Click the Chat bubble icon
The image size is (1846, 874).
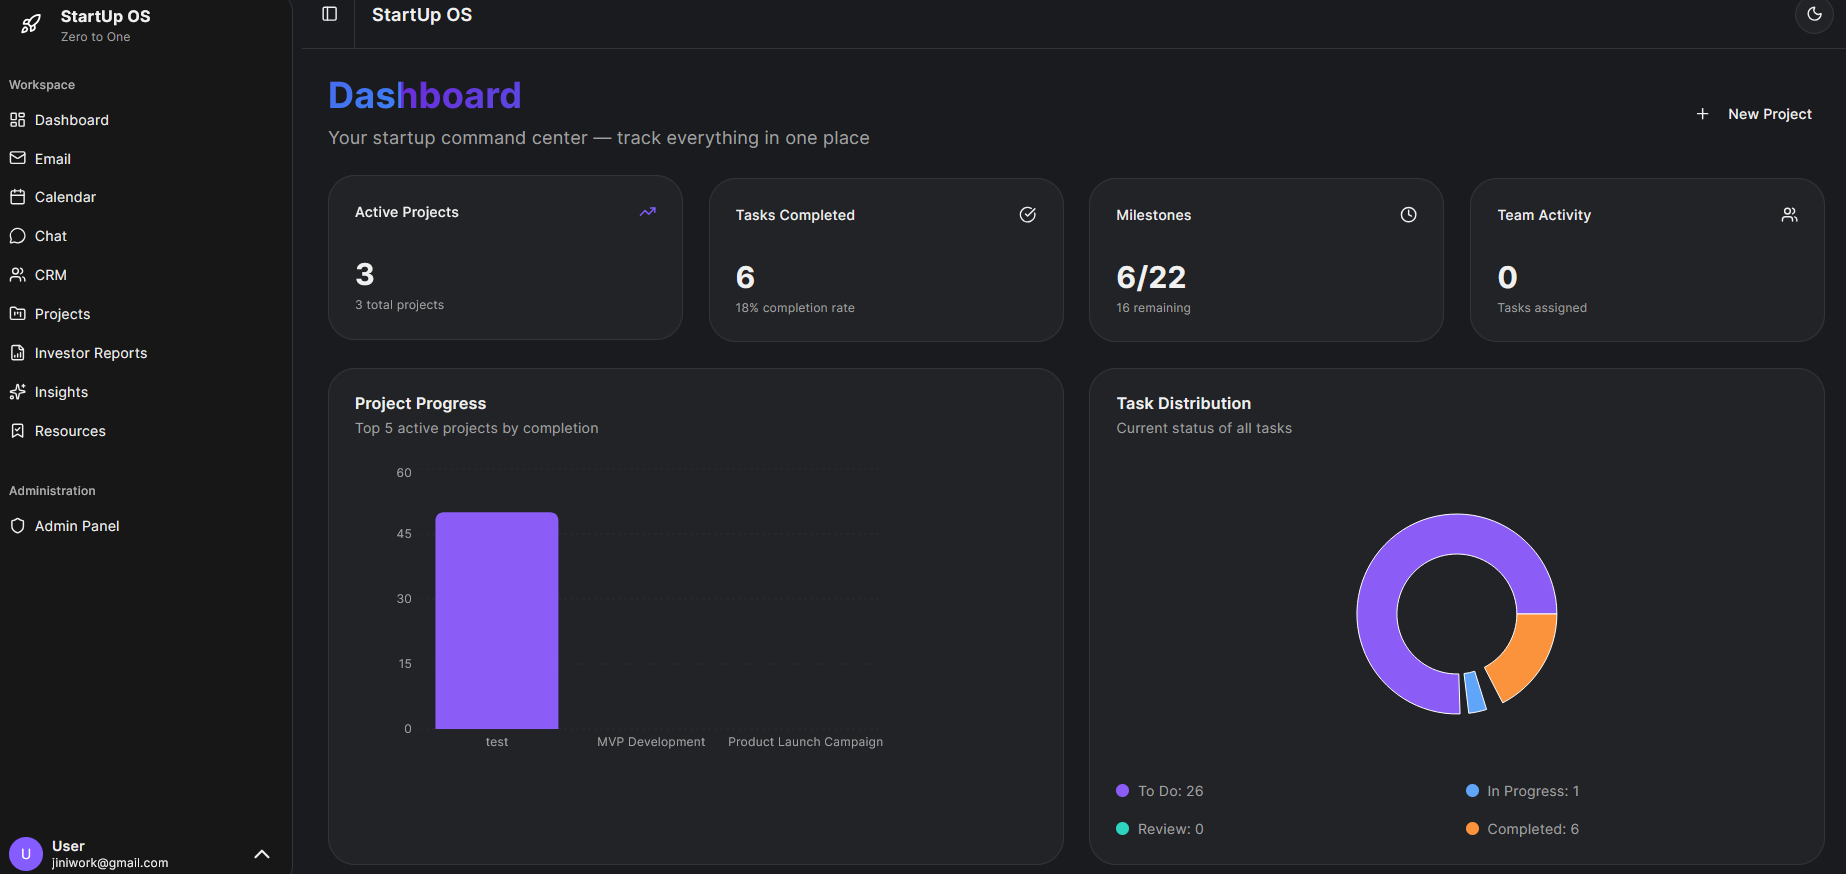(x=17, y=236)
